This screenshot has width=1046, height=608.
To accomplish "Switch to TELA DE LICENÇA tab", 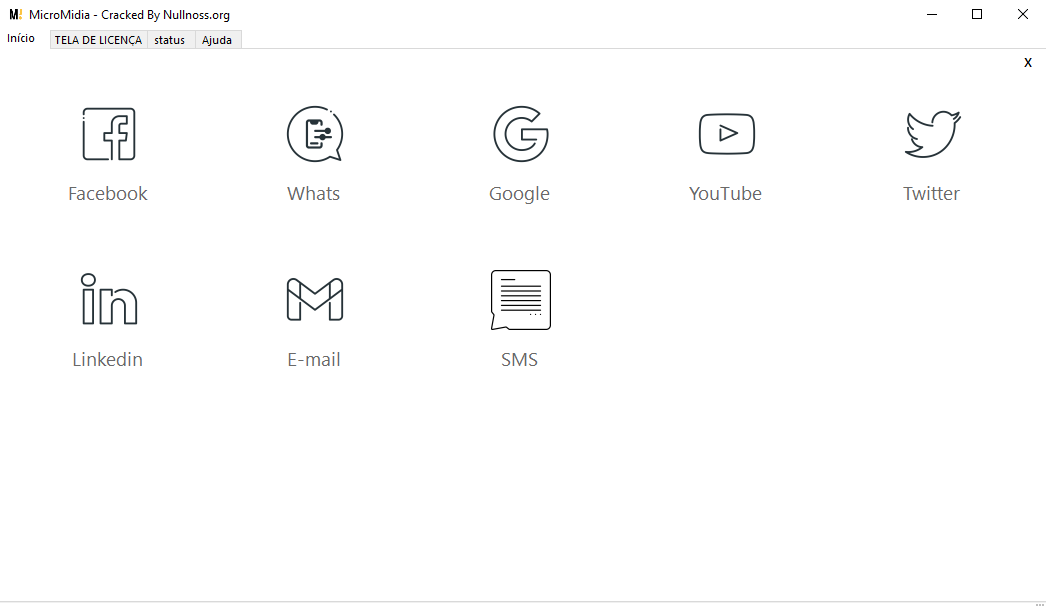I will pos(98,40).
